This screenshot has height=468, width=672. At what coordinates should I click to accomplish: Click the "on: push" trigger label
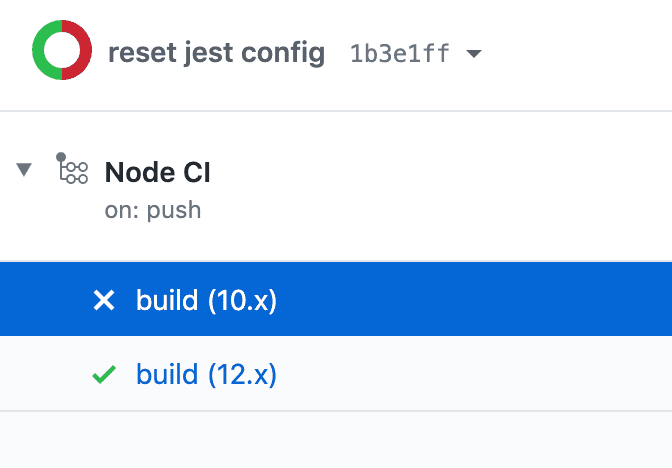pyautogui.click(x=153, y=210)
